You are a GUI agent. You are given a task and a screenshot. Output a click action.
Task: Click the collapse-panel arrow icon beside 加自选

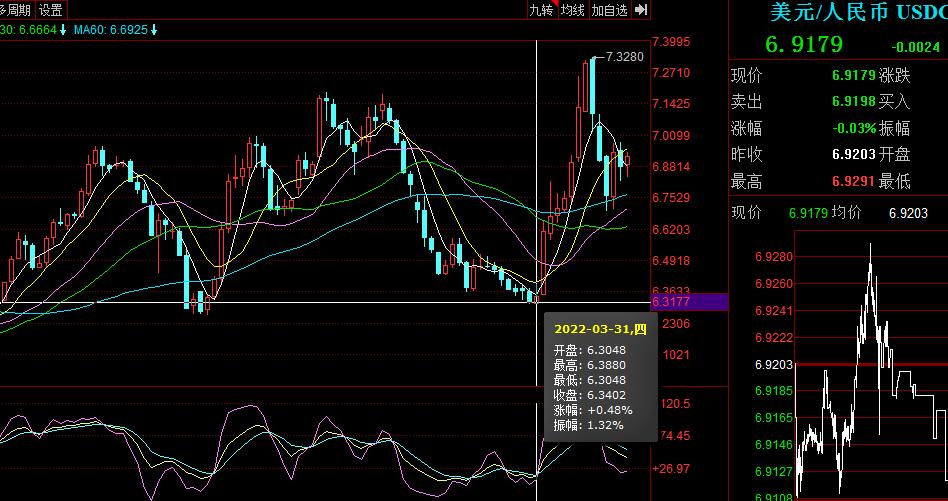tap(641, 10)
